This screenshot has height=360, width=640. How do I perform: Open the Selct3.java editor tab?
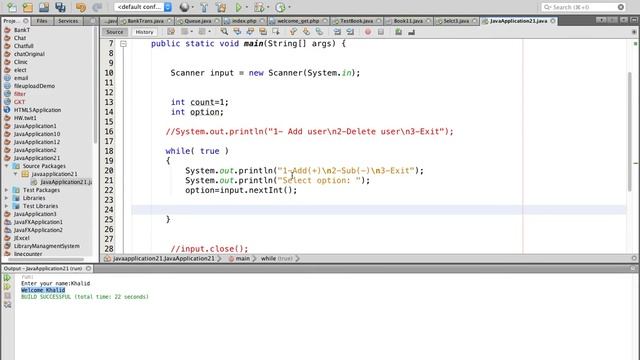[456, 21]
